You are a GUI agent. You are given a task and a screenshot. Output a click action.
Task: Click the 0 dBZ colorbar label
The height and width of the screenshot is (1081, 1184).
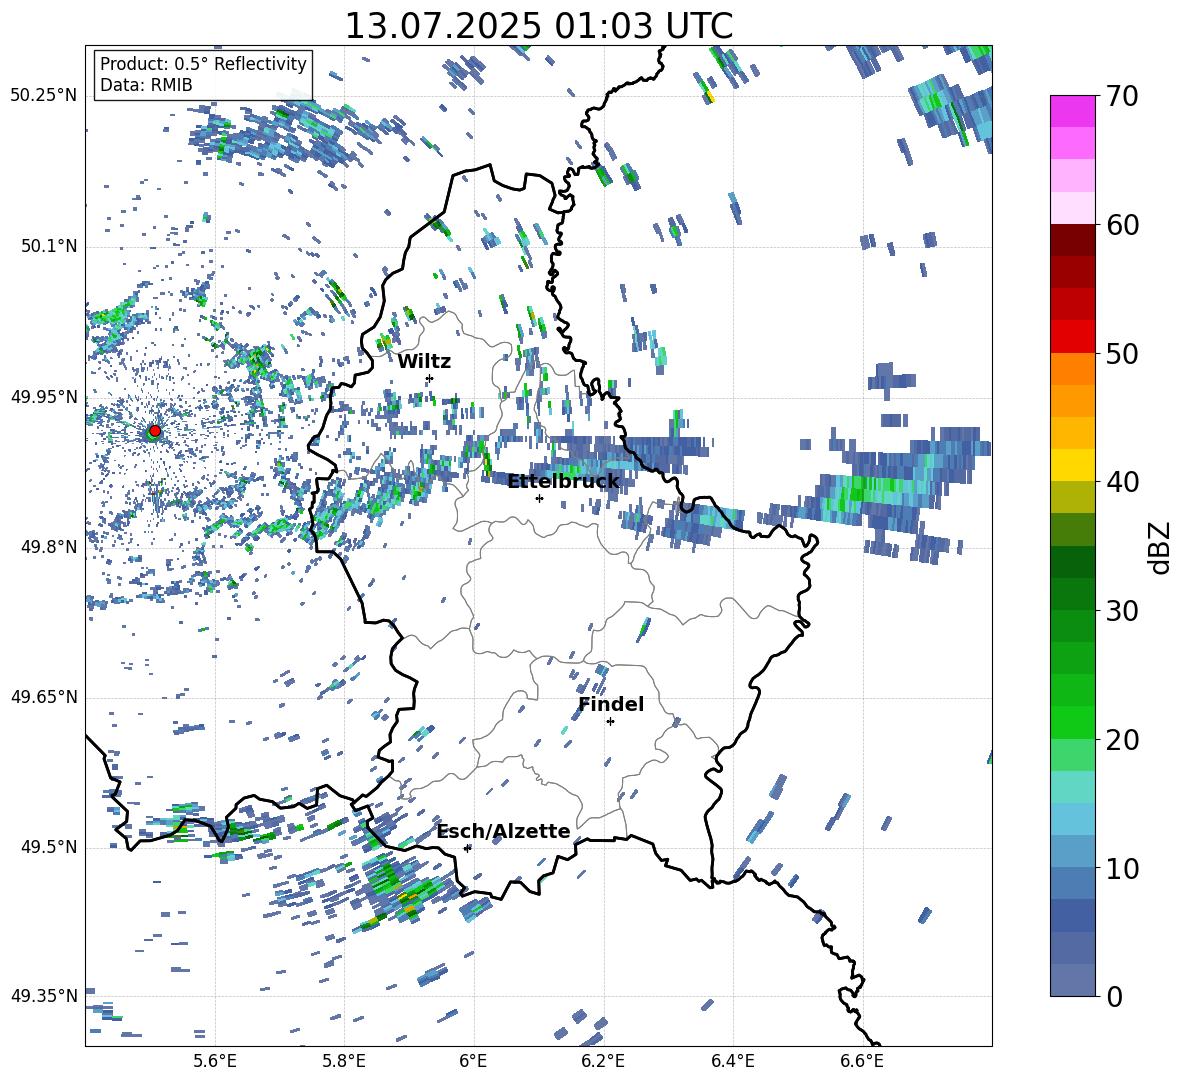click(1114, 997)
